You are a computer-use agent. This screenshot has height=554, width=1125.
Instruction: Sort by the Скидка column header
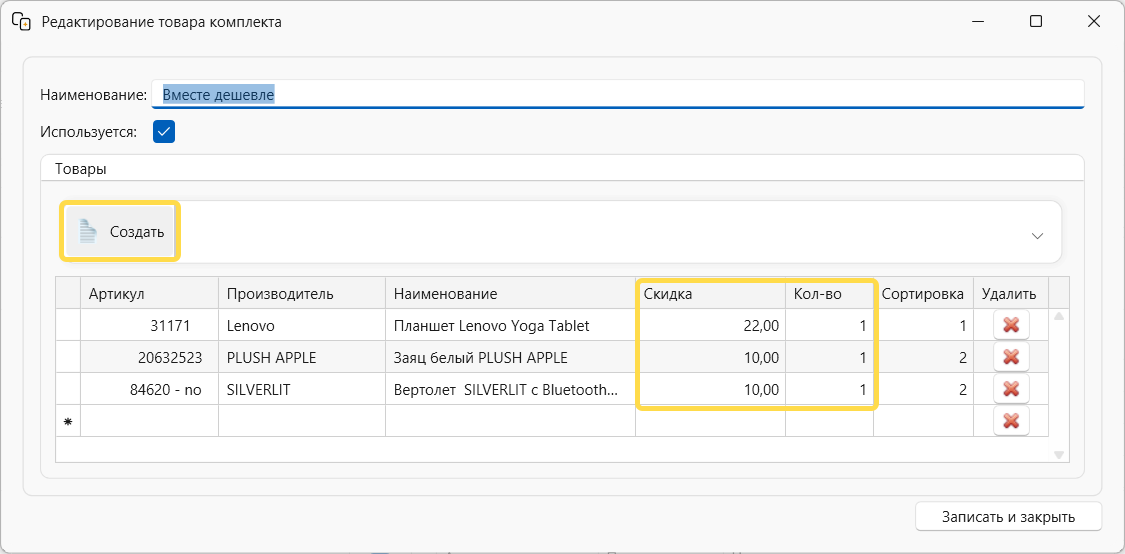click(710, 293)
